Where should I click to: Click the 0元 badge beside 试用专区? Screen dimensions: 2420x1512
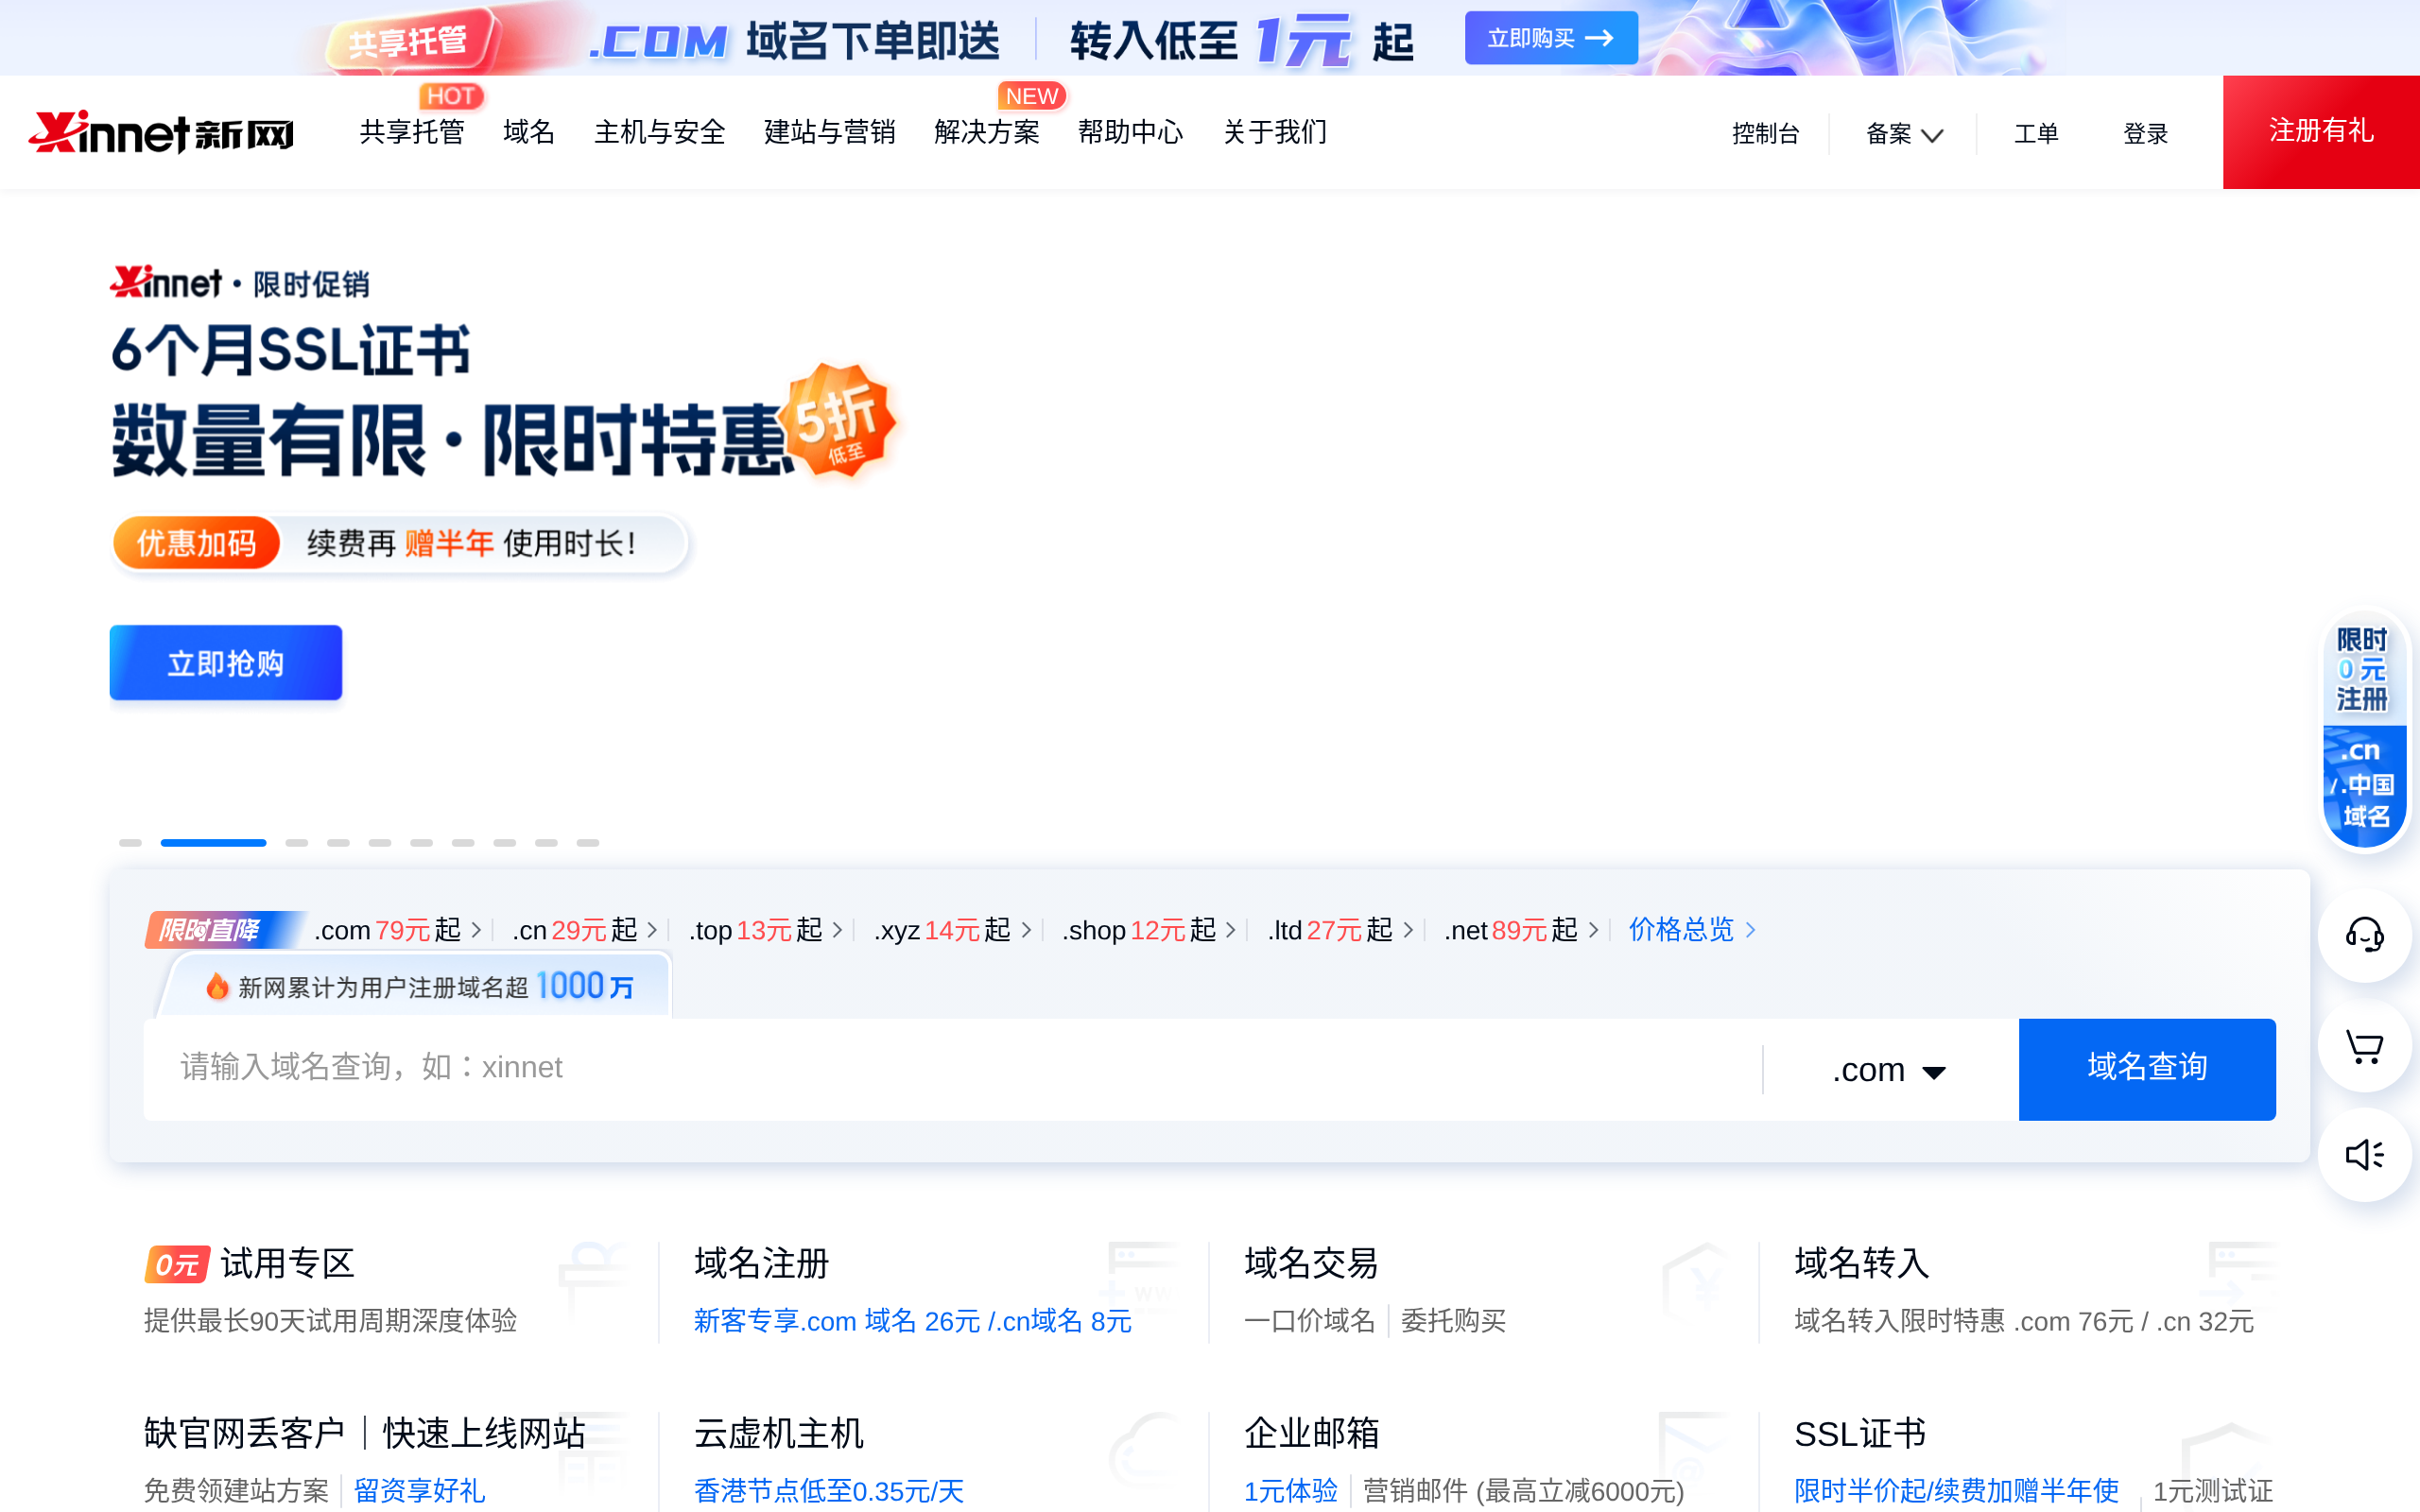pyautogui.click(x=177, y=1264)
